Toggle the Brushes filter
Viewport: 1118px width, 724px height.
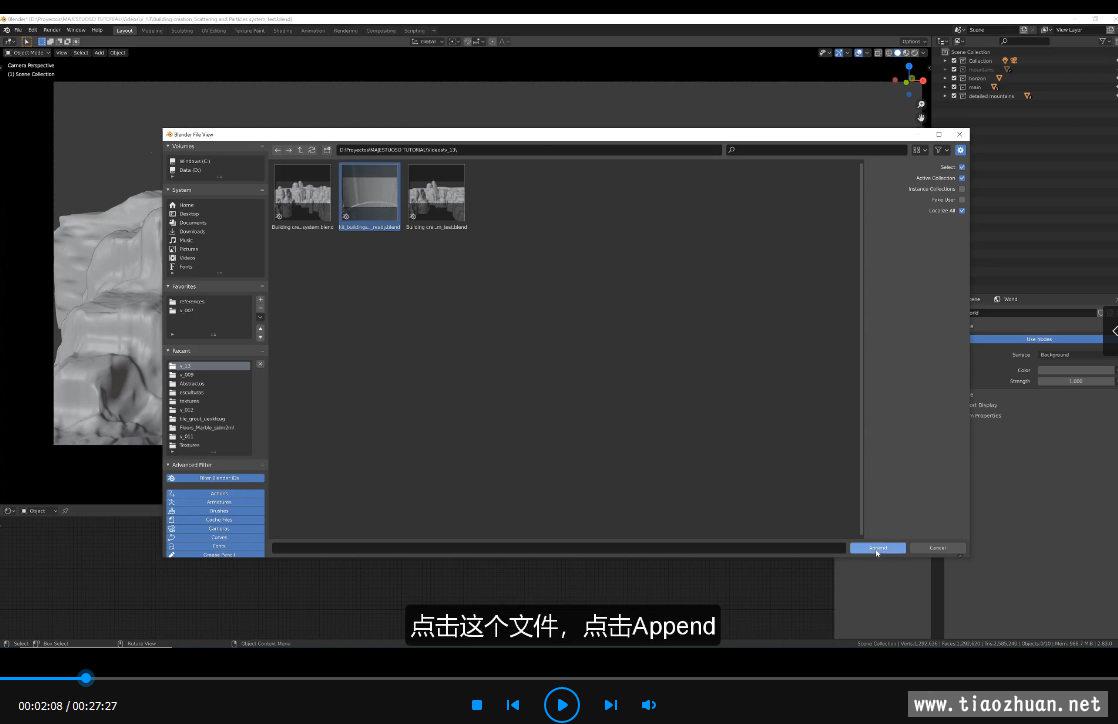click(215, 511)
